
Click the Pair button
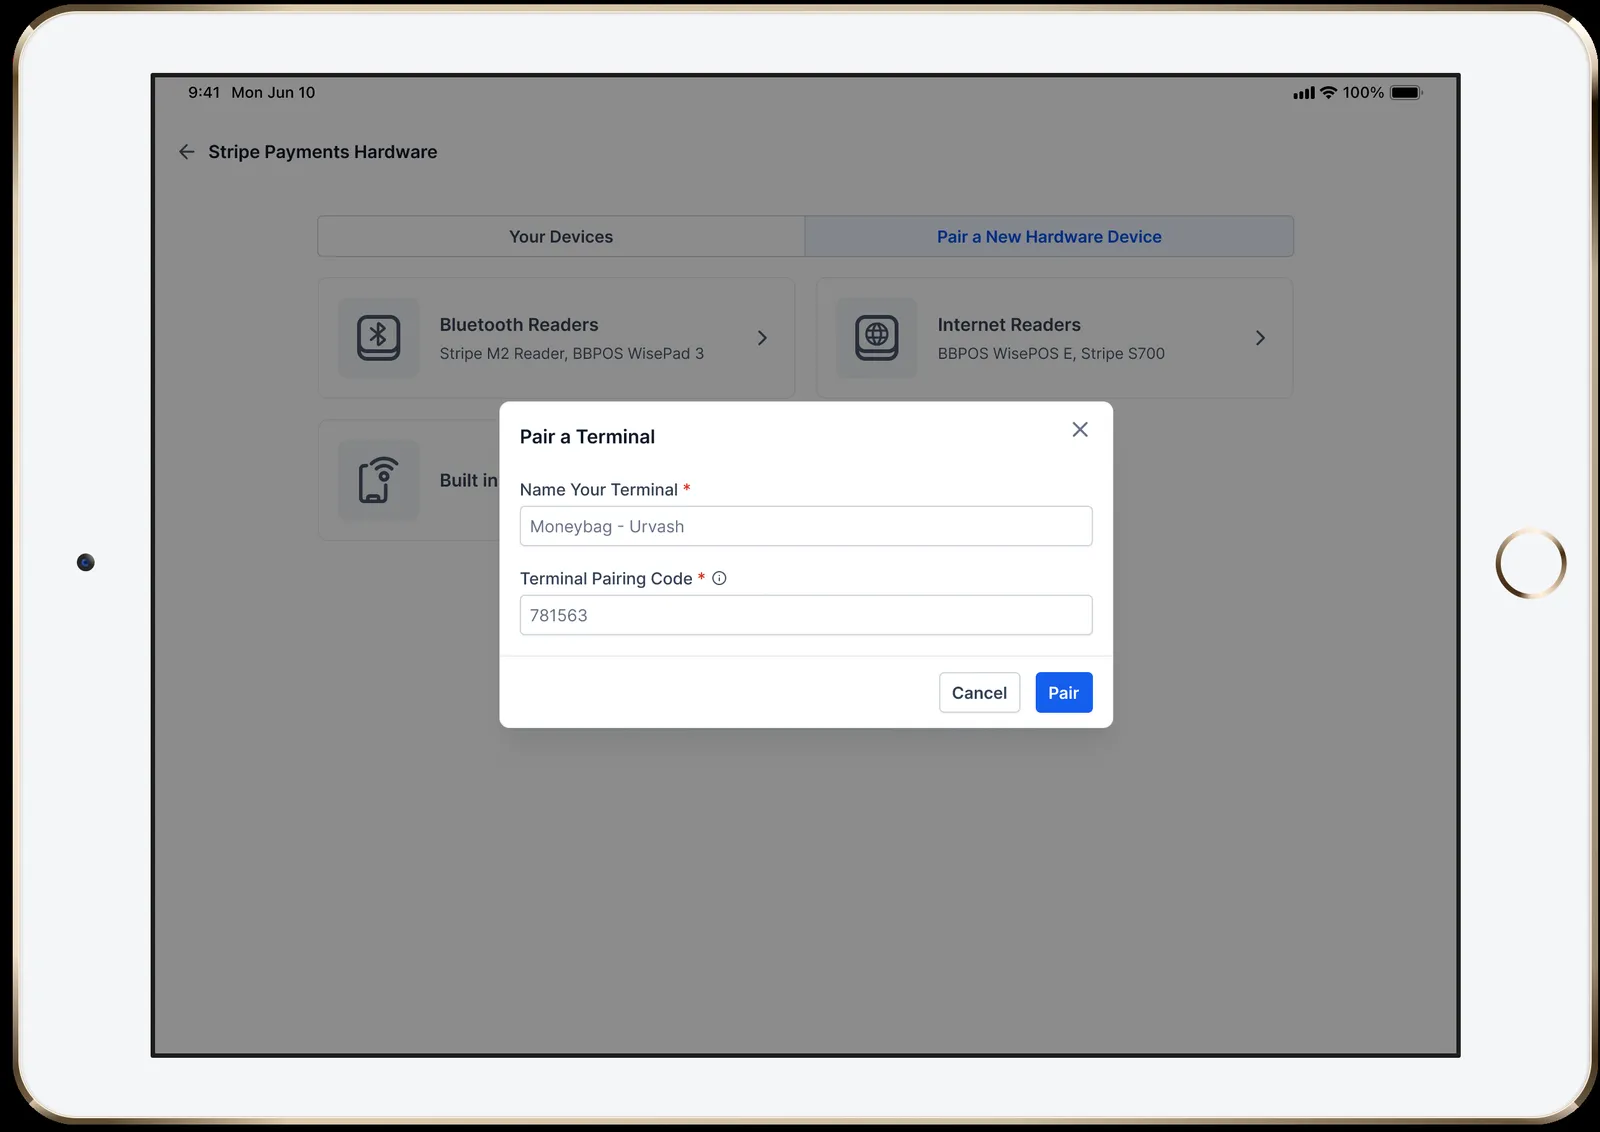[x=1063, y=693]
